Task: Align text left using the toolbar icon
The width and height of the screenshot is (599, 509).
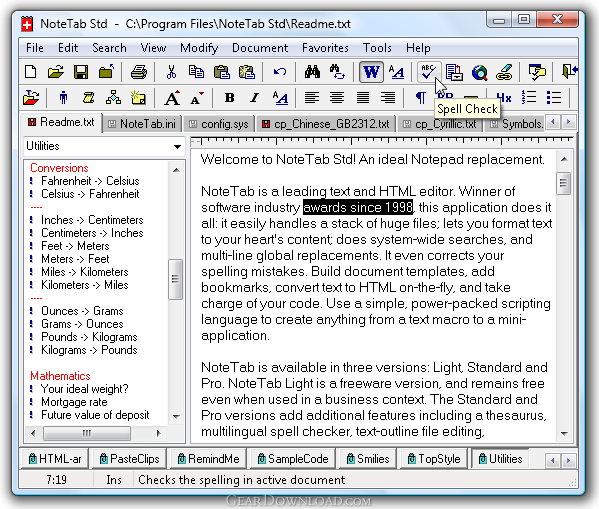Action: click(312, 98)
